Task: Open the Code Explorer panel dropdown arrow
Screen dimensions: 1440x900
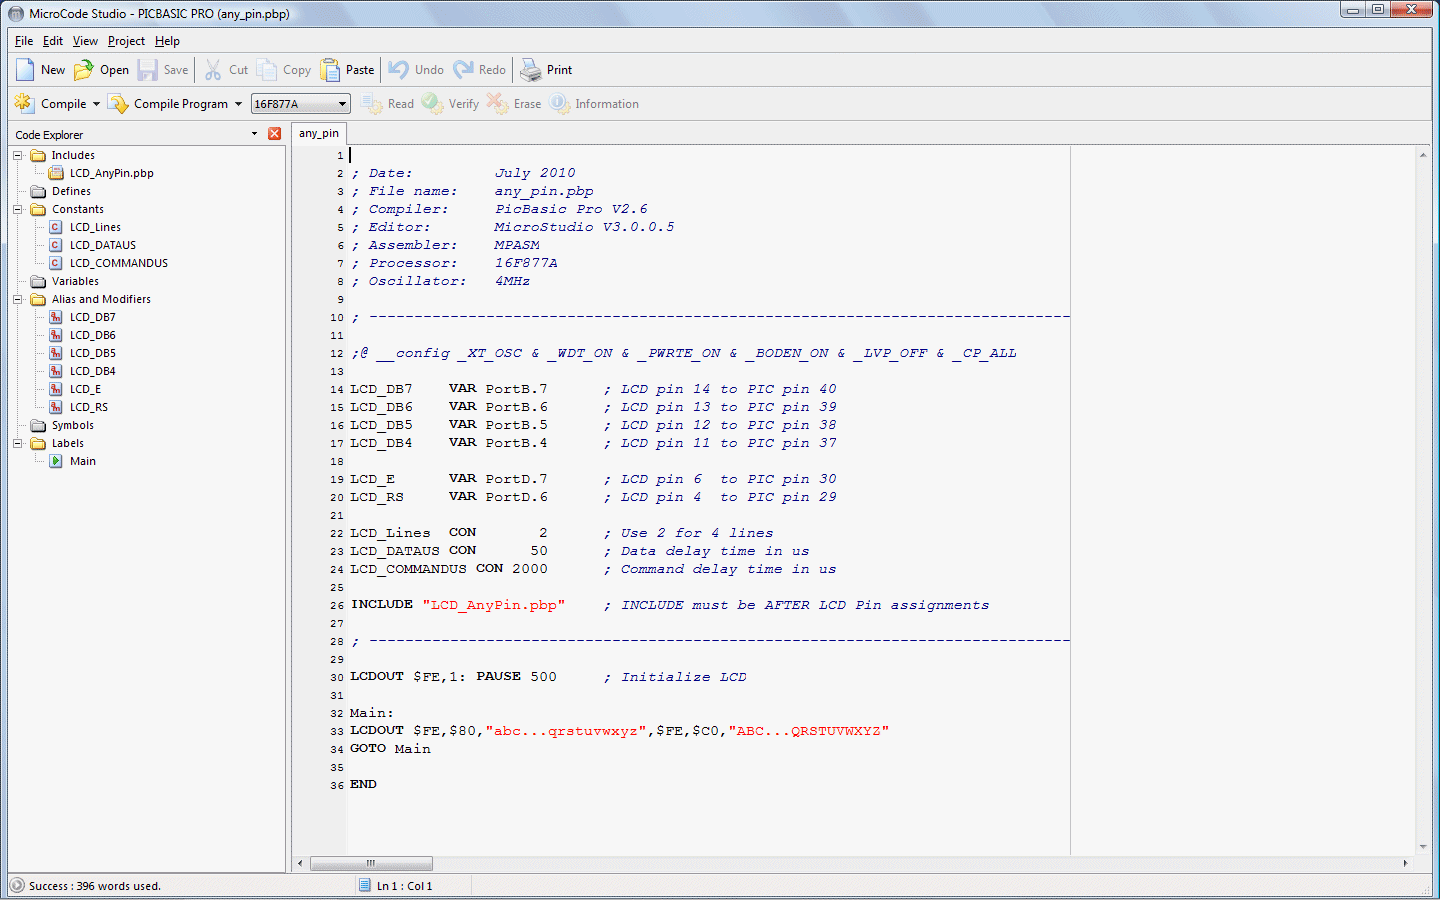Action: [254, 134]
